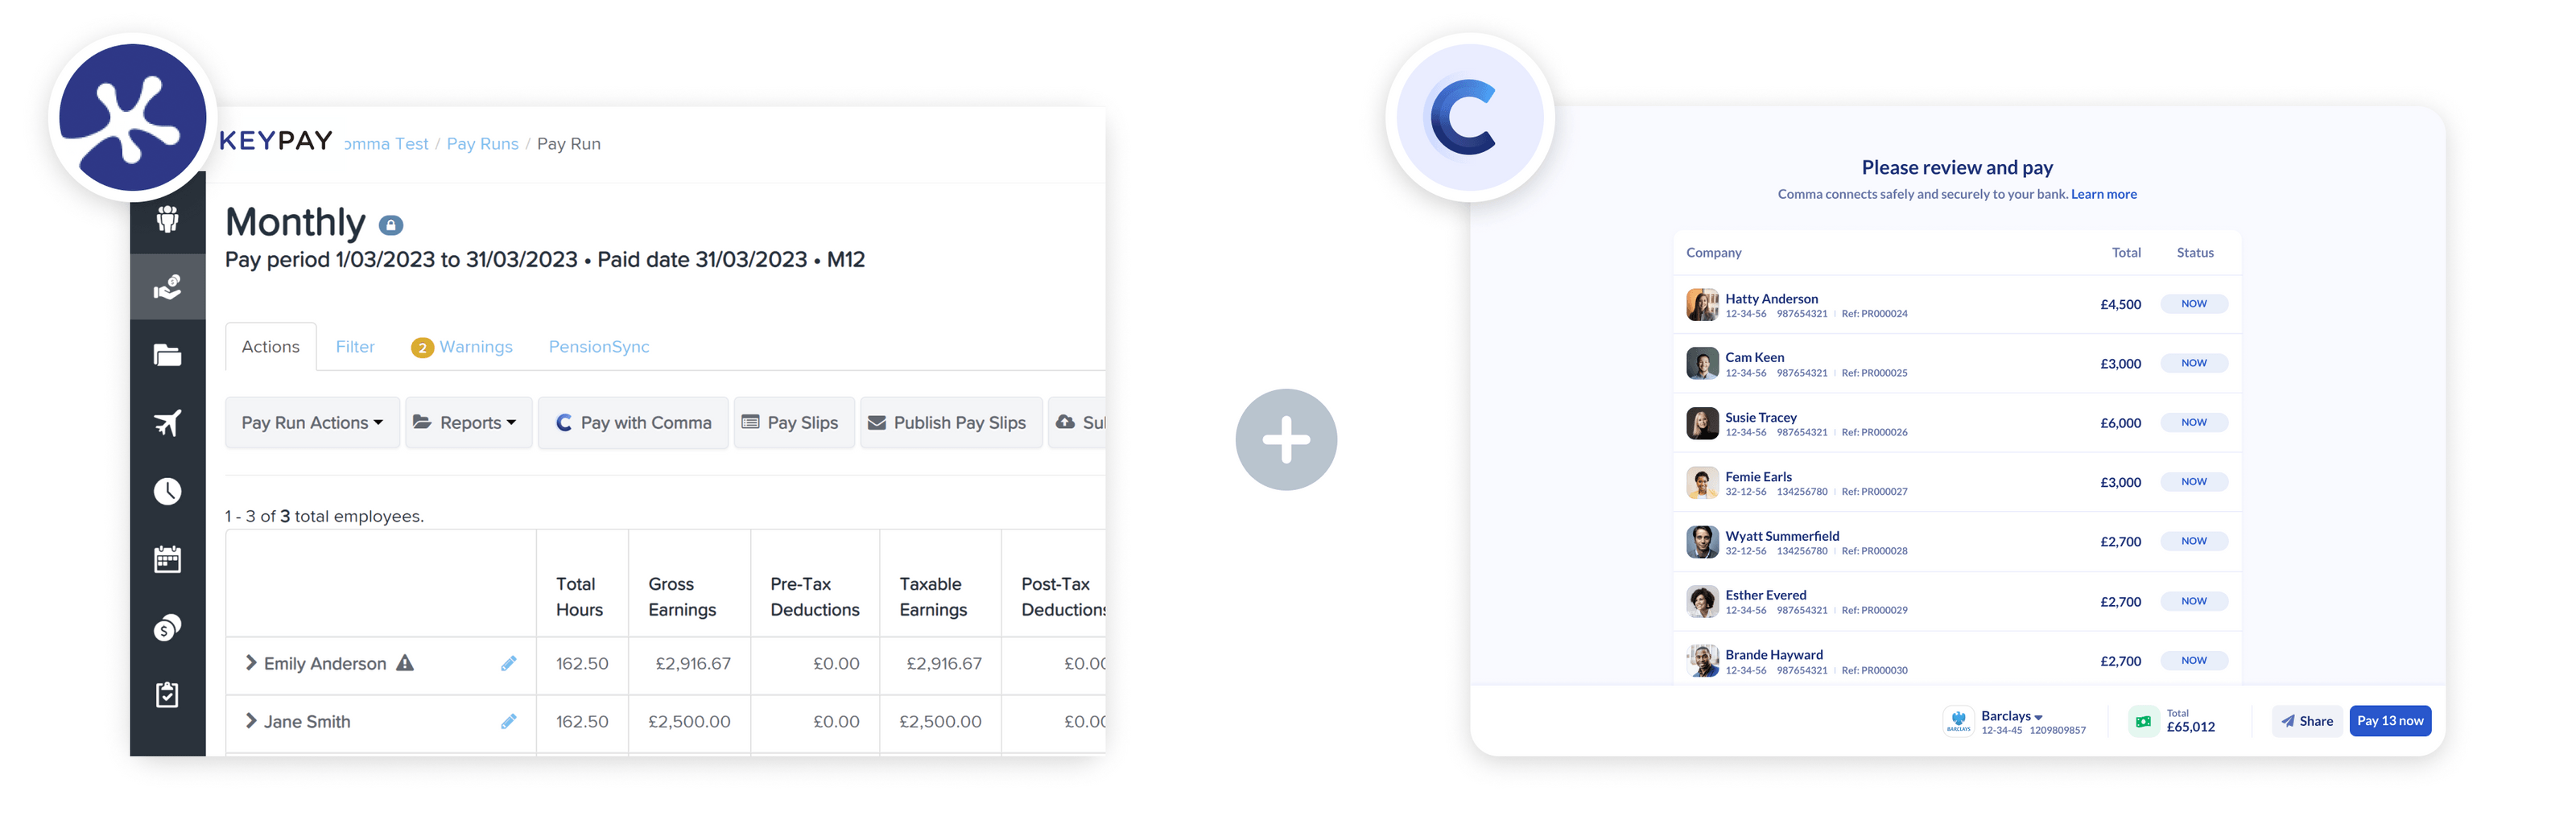Click the calendar icon in the sidebar

point(168,559)
